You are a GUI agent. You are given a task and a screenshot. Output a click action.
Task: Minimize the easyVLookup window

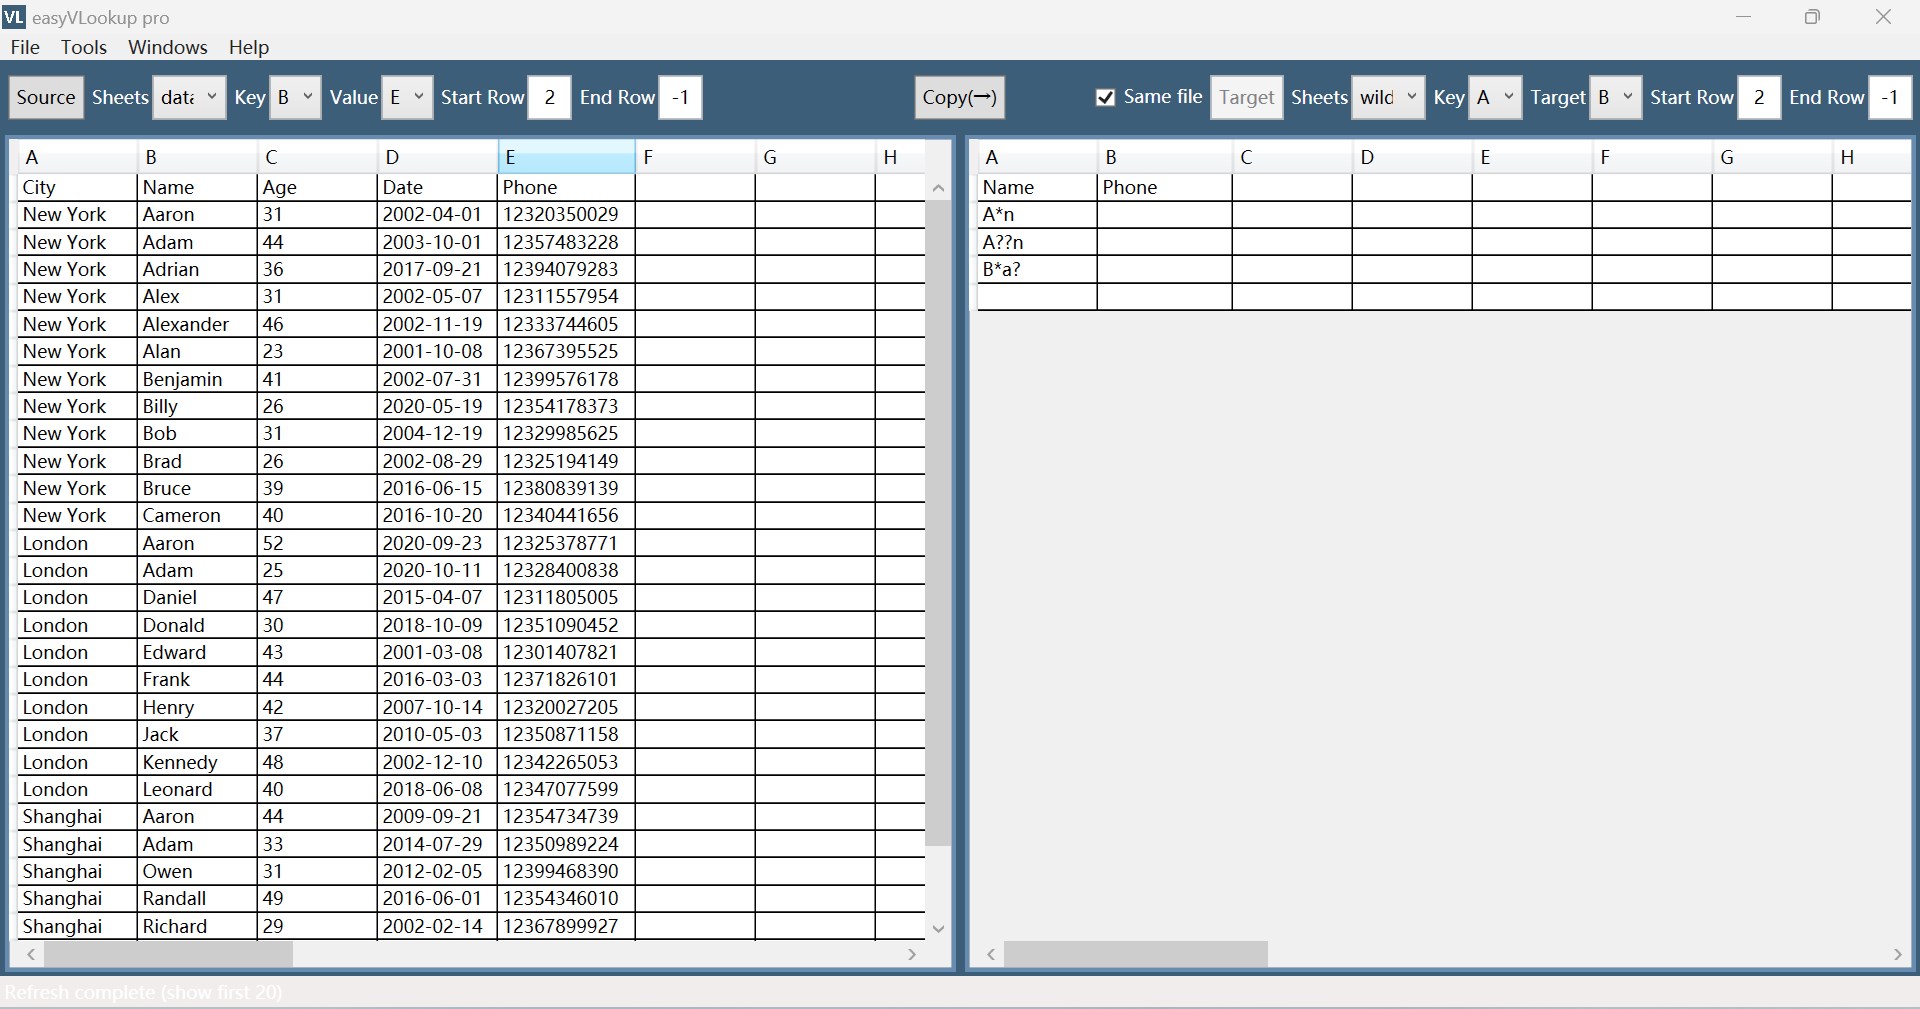[x=1744, y=17]
